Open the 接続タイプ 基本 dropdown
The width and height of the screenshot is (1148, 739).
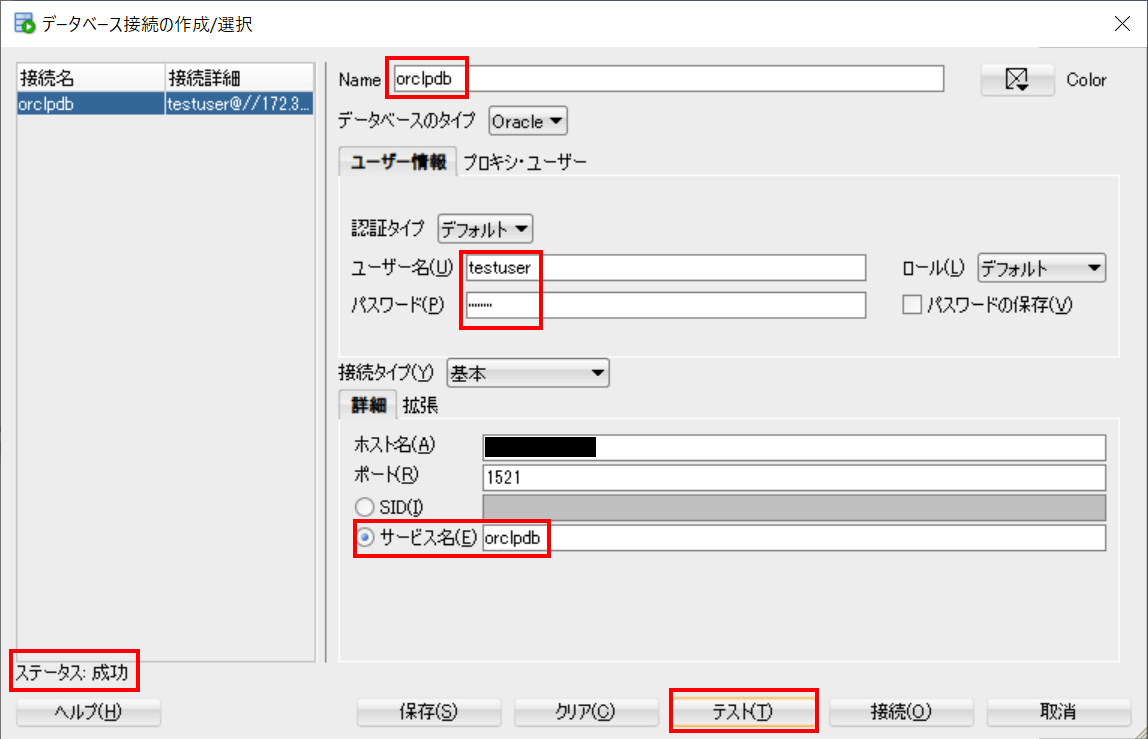point(527,374)
